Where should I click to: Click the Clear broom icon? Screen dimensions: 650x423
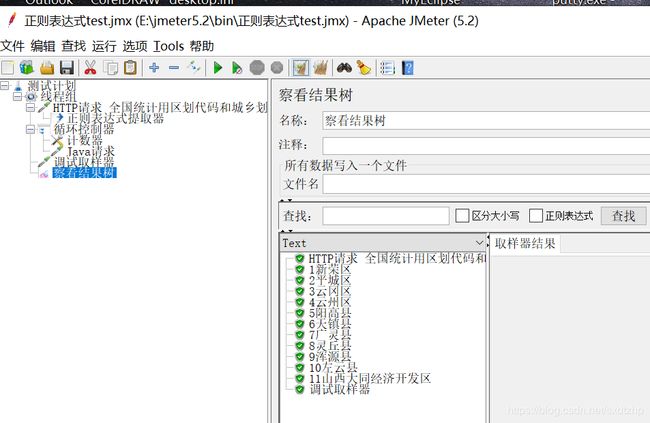pos(301,68)
